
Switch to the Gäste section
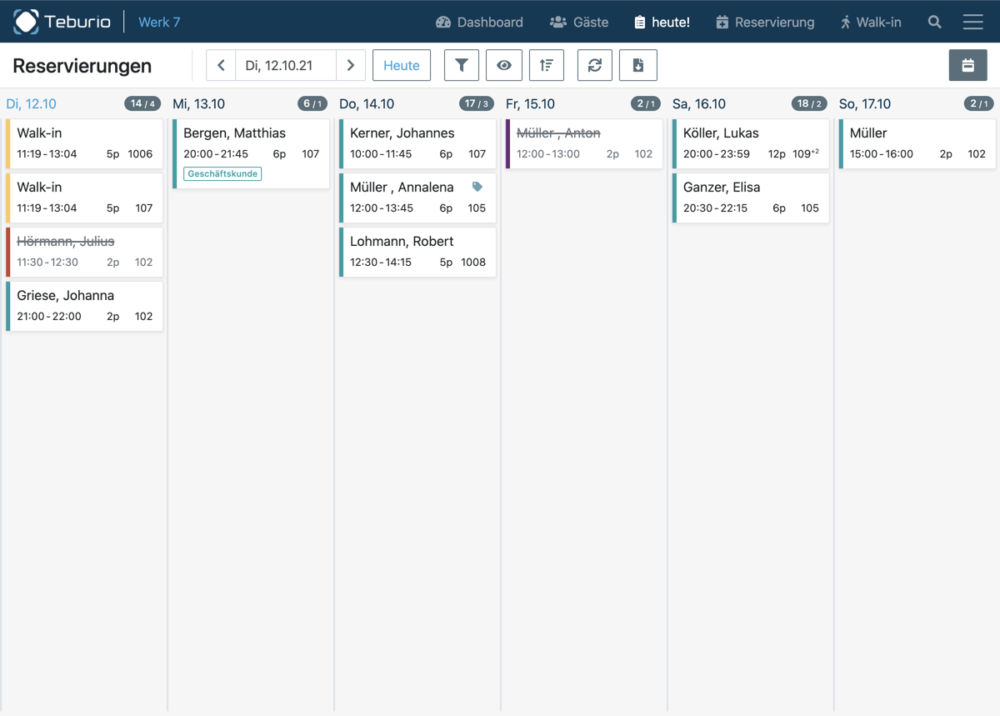578,22
